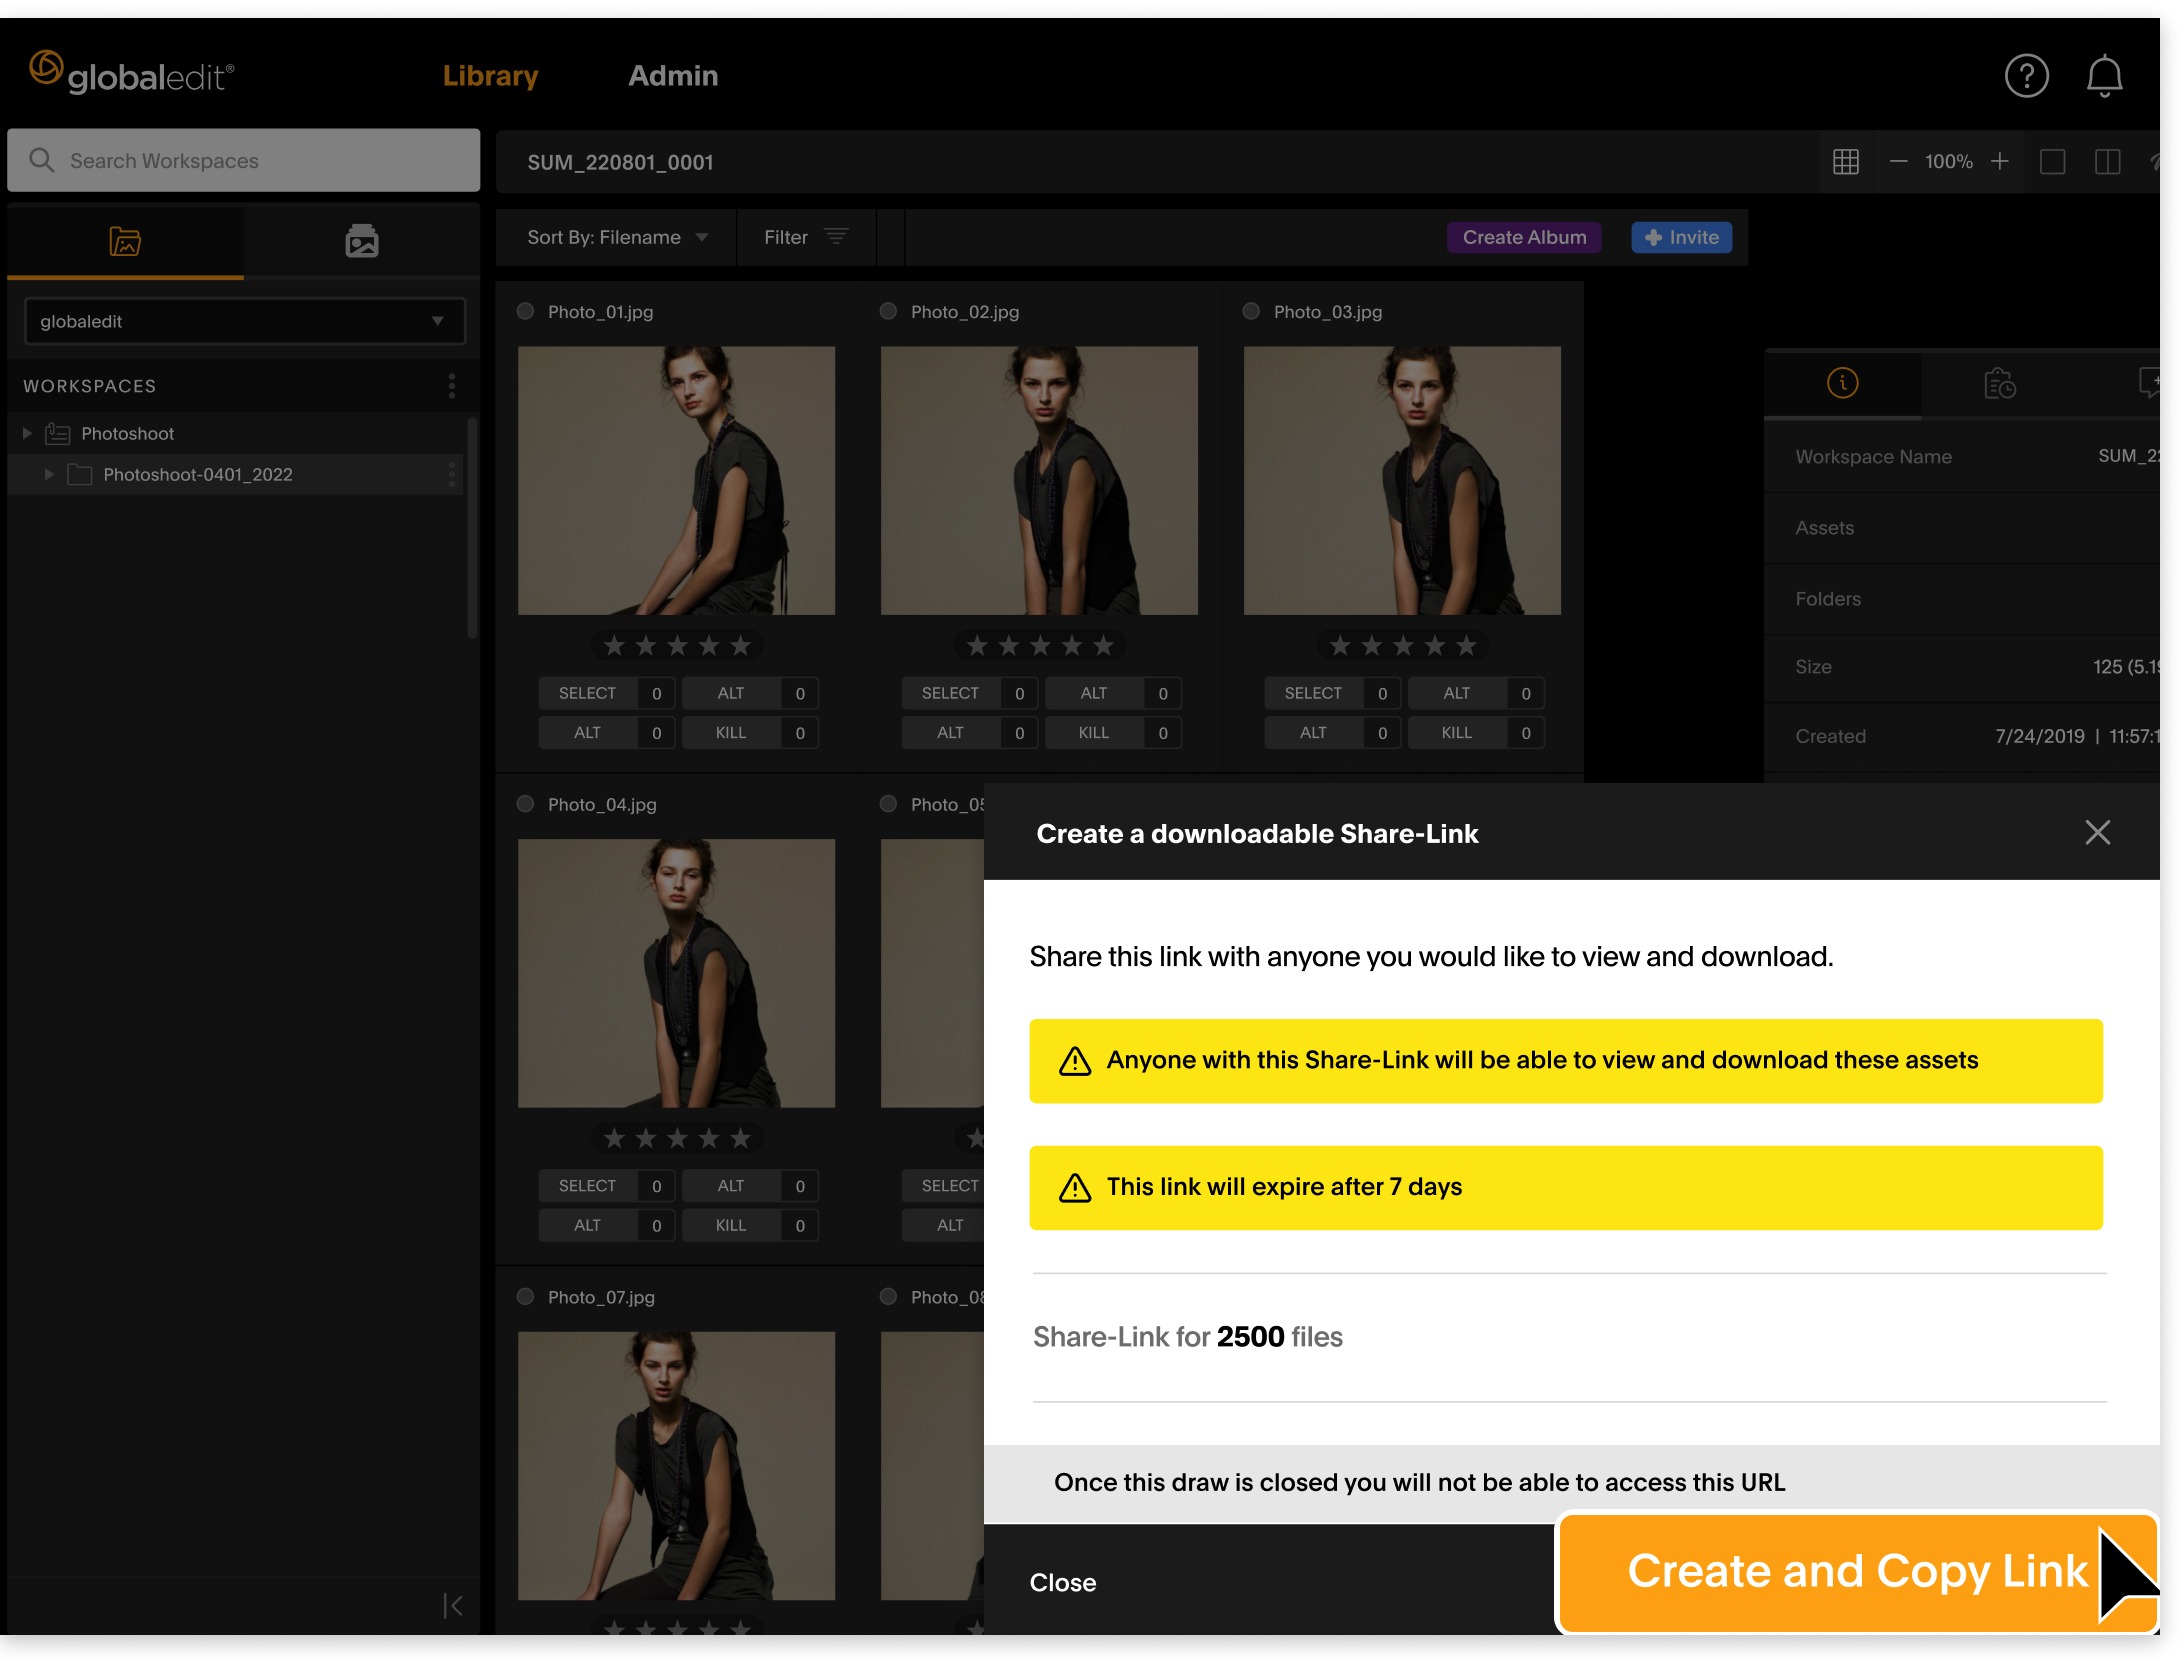Click the filter lines icon
The height and width of the screenshot is (1665, 2184).
pos(836,236)
